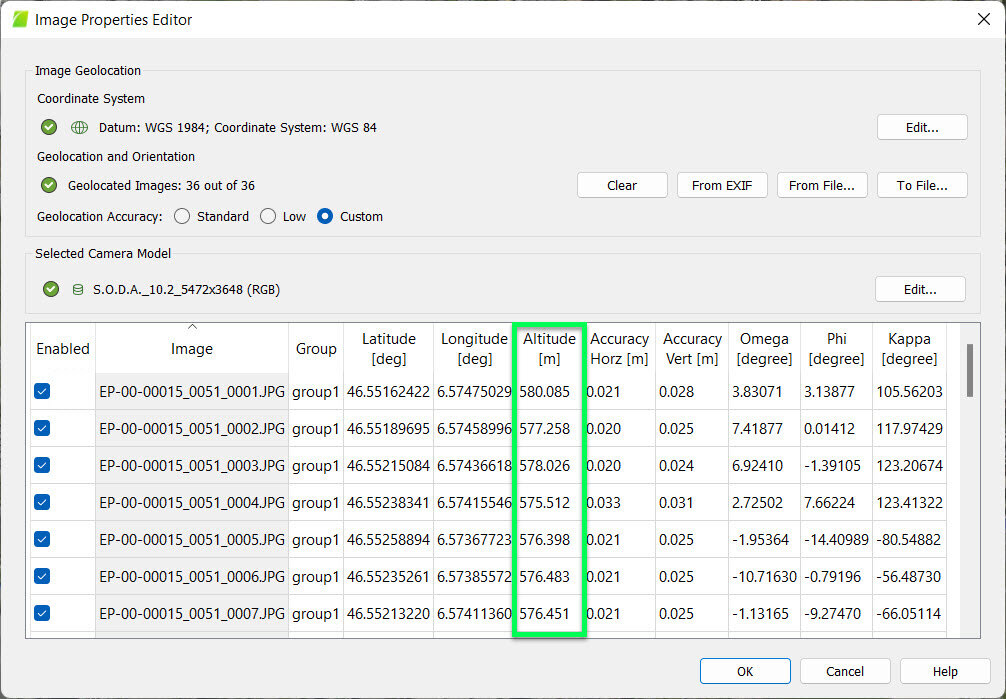Click the green check beside the Coordinate System datum
The height and width of the screenshot is (699, 1006).
click(48, 127)
